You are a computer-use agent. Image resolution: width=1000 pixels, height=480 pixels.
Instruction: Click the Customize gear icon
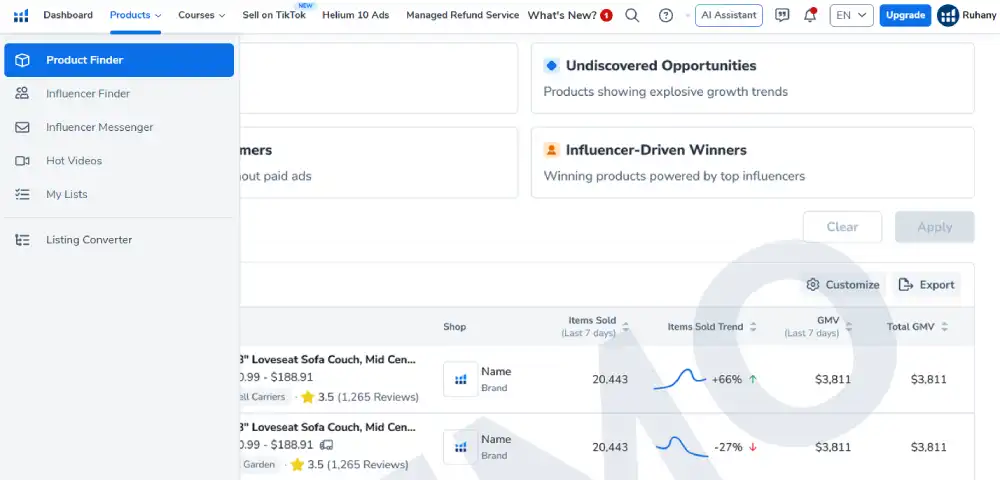click(812, 285)
